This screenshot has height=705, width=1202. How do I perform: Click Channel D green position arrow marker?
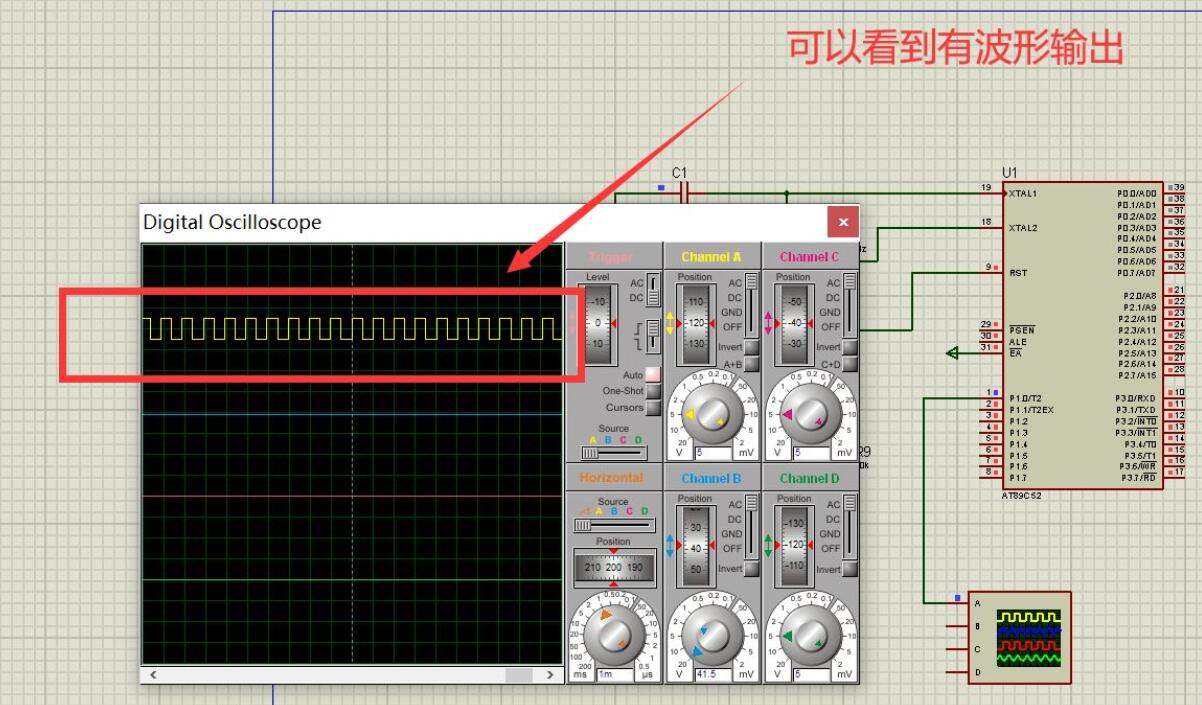click(x=769, y=546)
